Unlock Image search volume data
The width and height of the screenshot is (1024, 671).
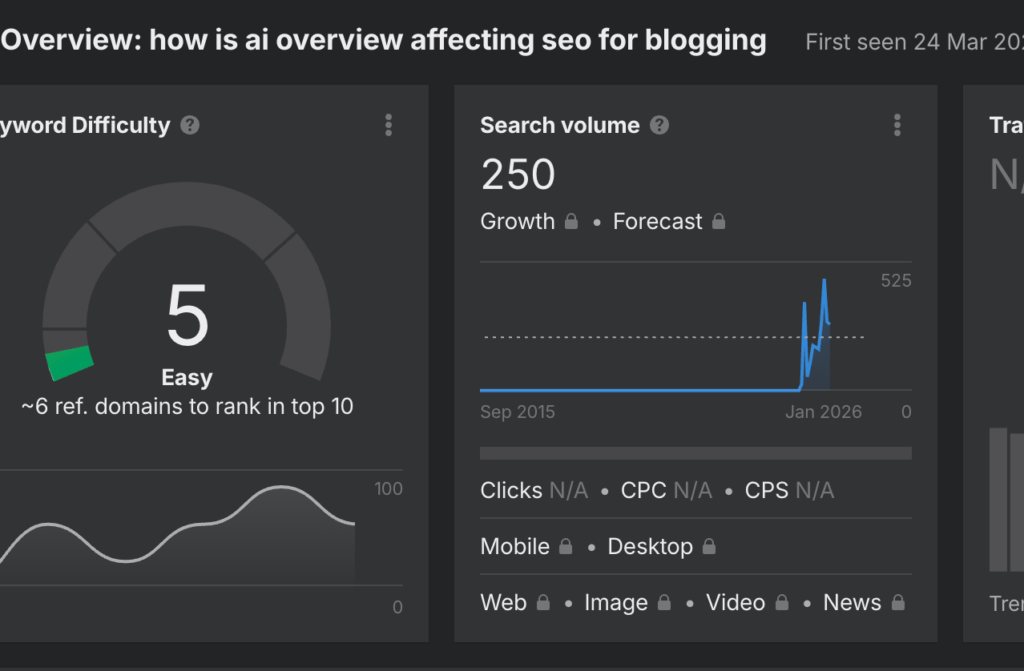[663, 603]
